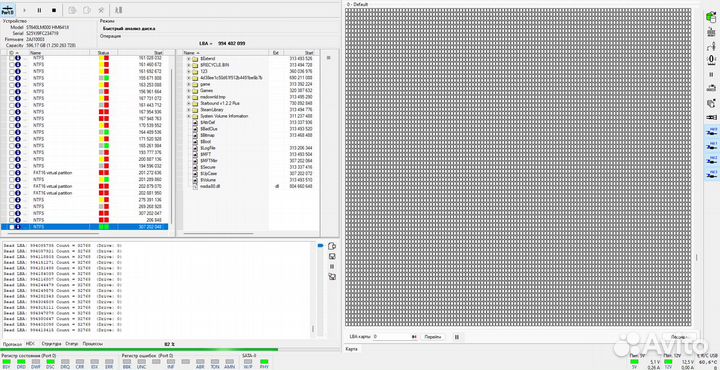Check the partition starting at 193 777 376
Screen dimensions: 720x370
(x=11, y=152)
